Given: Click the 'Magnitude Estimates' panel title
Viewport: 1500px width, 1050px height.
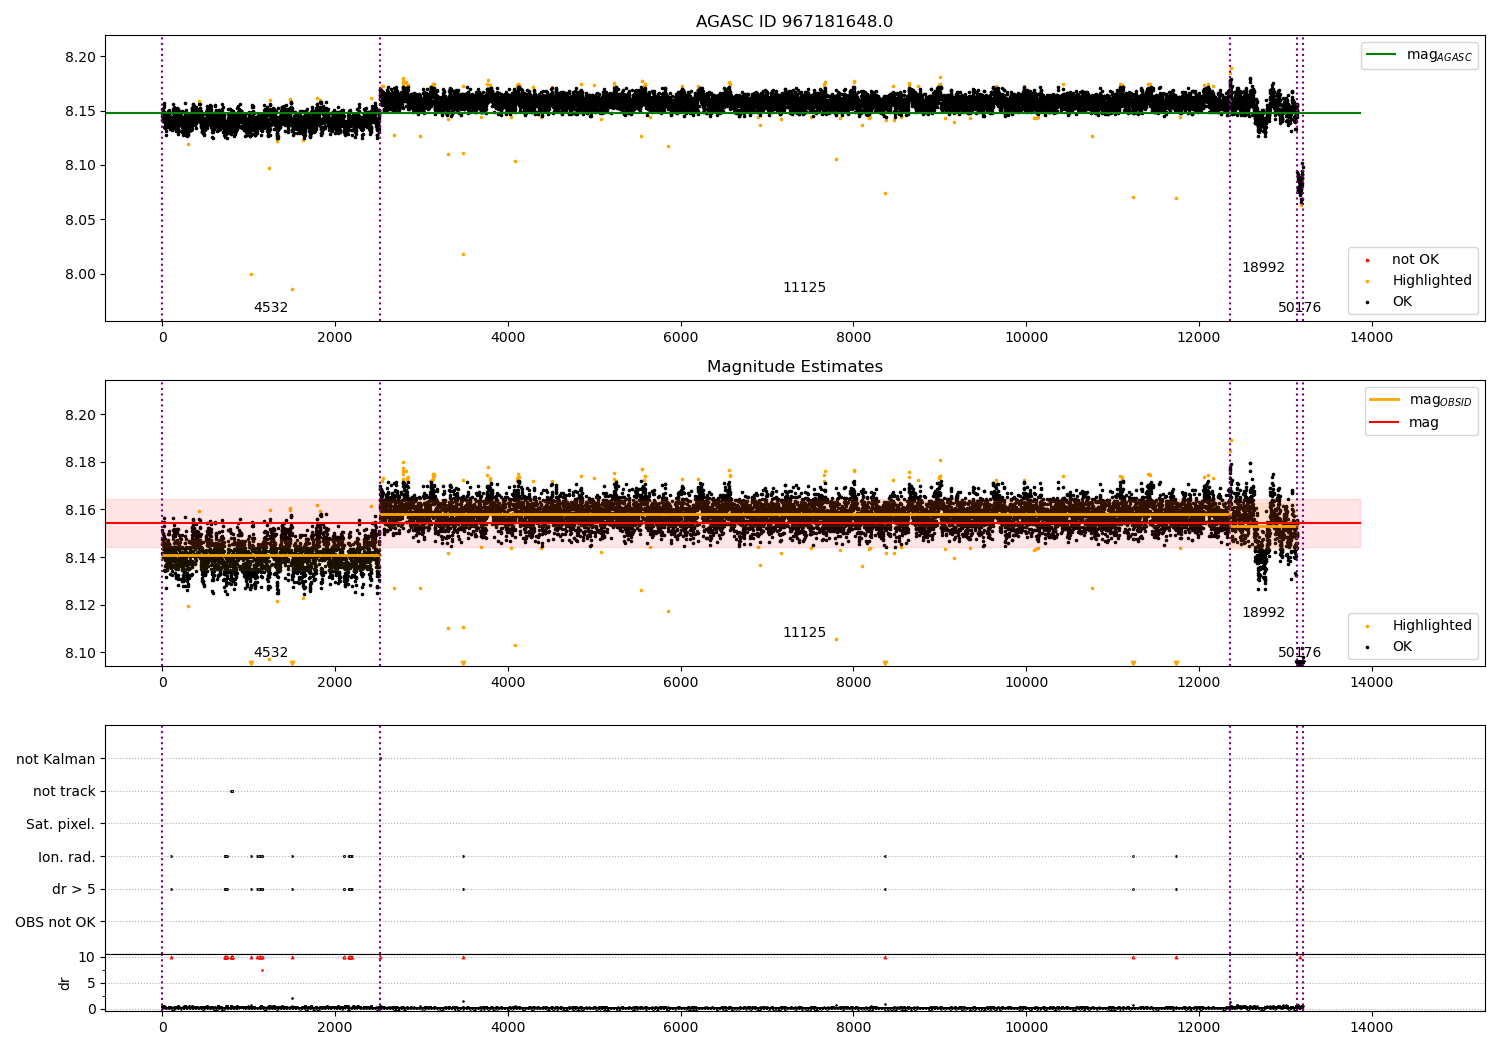Looking at the screenshot, I should [794, 367].
